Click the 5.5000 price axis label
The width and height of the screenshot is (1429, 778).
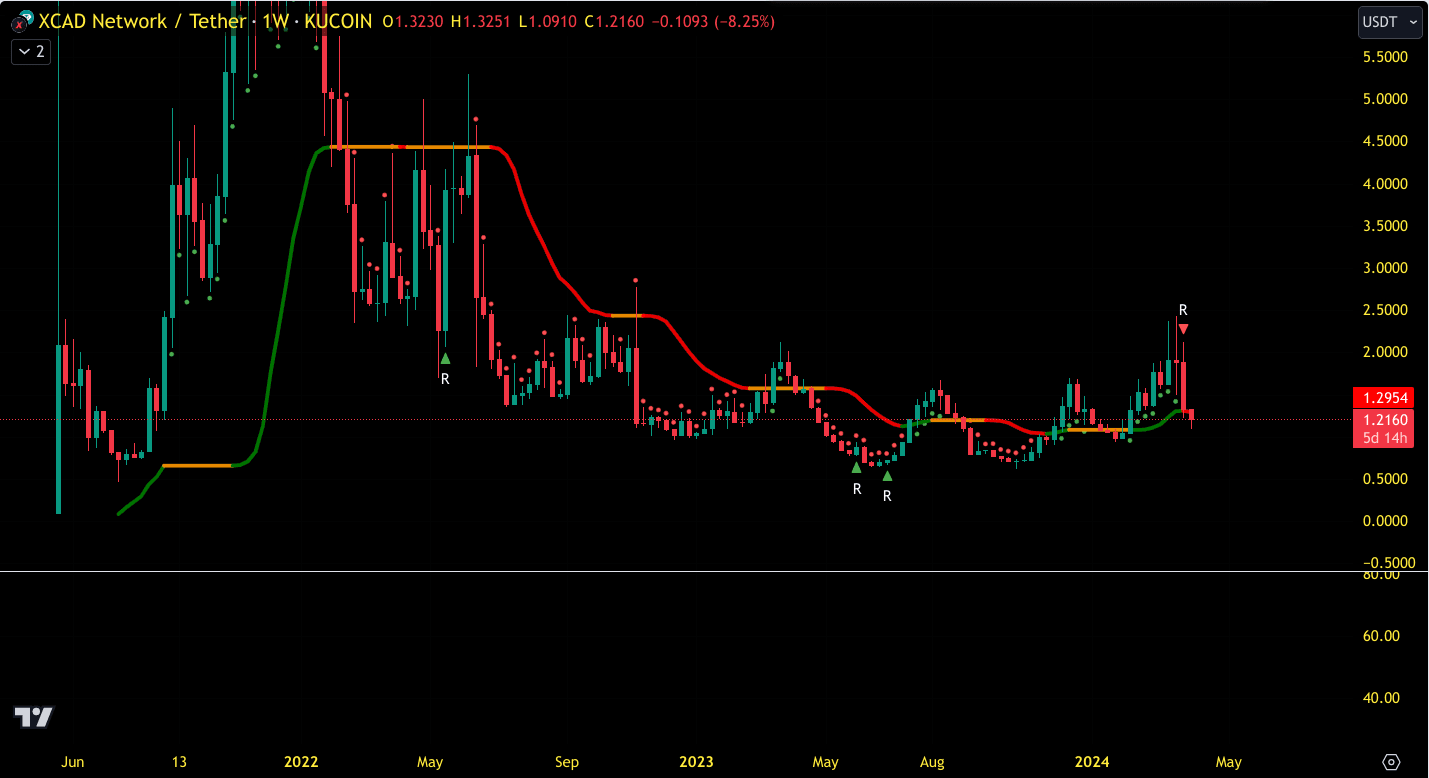(x=1384, y=57)
